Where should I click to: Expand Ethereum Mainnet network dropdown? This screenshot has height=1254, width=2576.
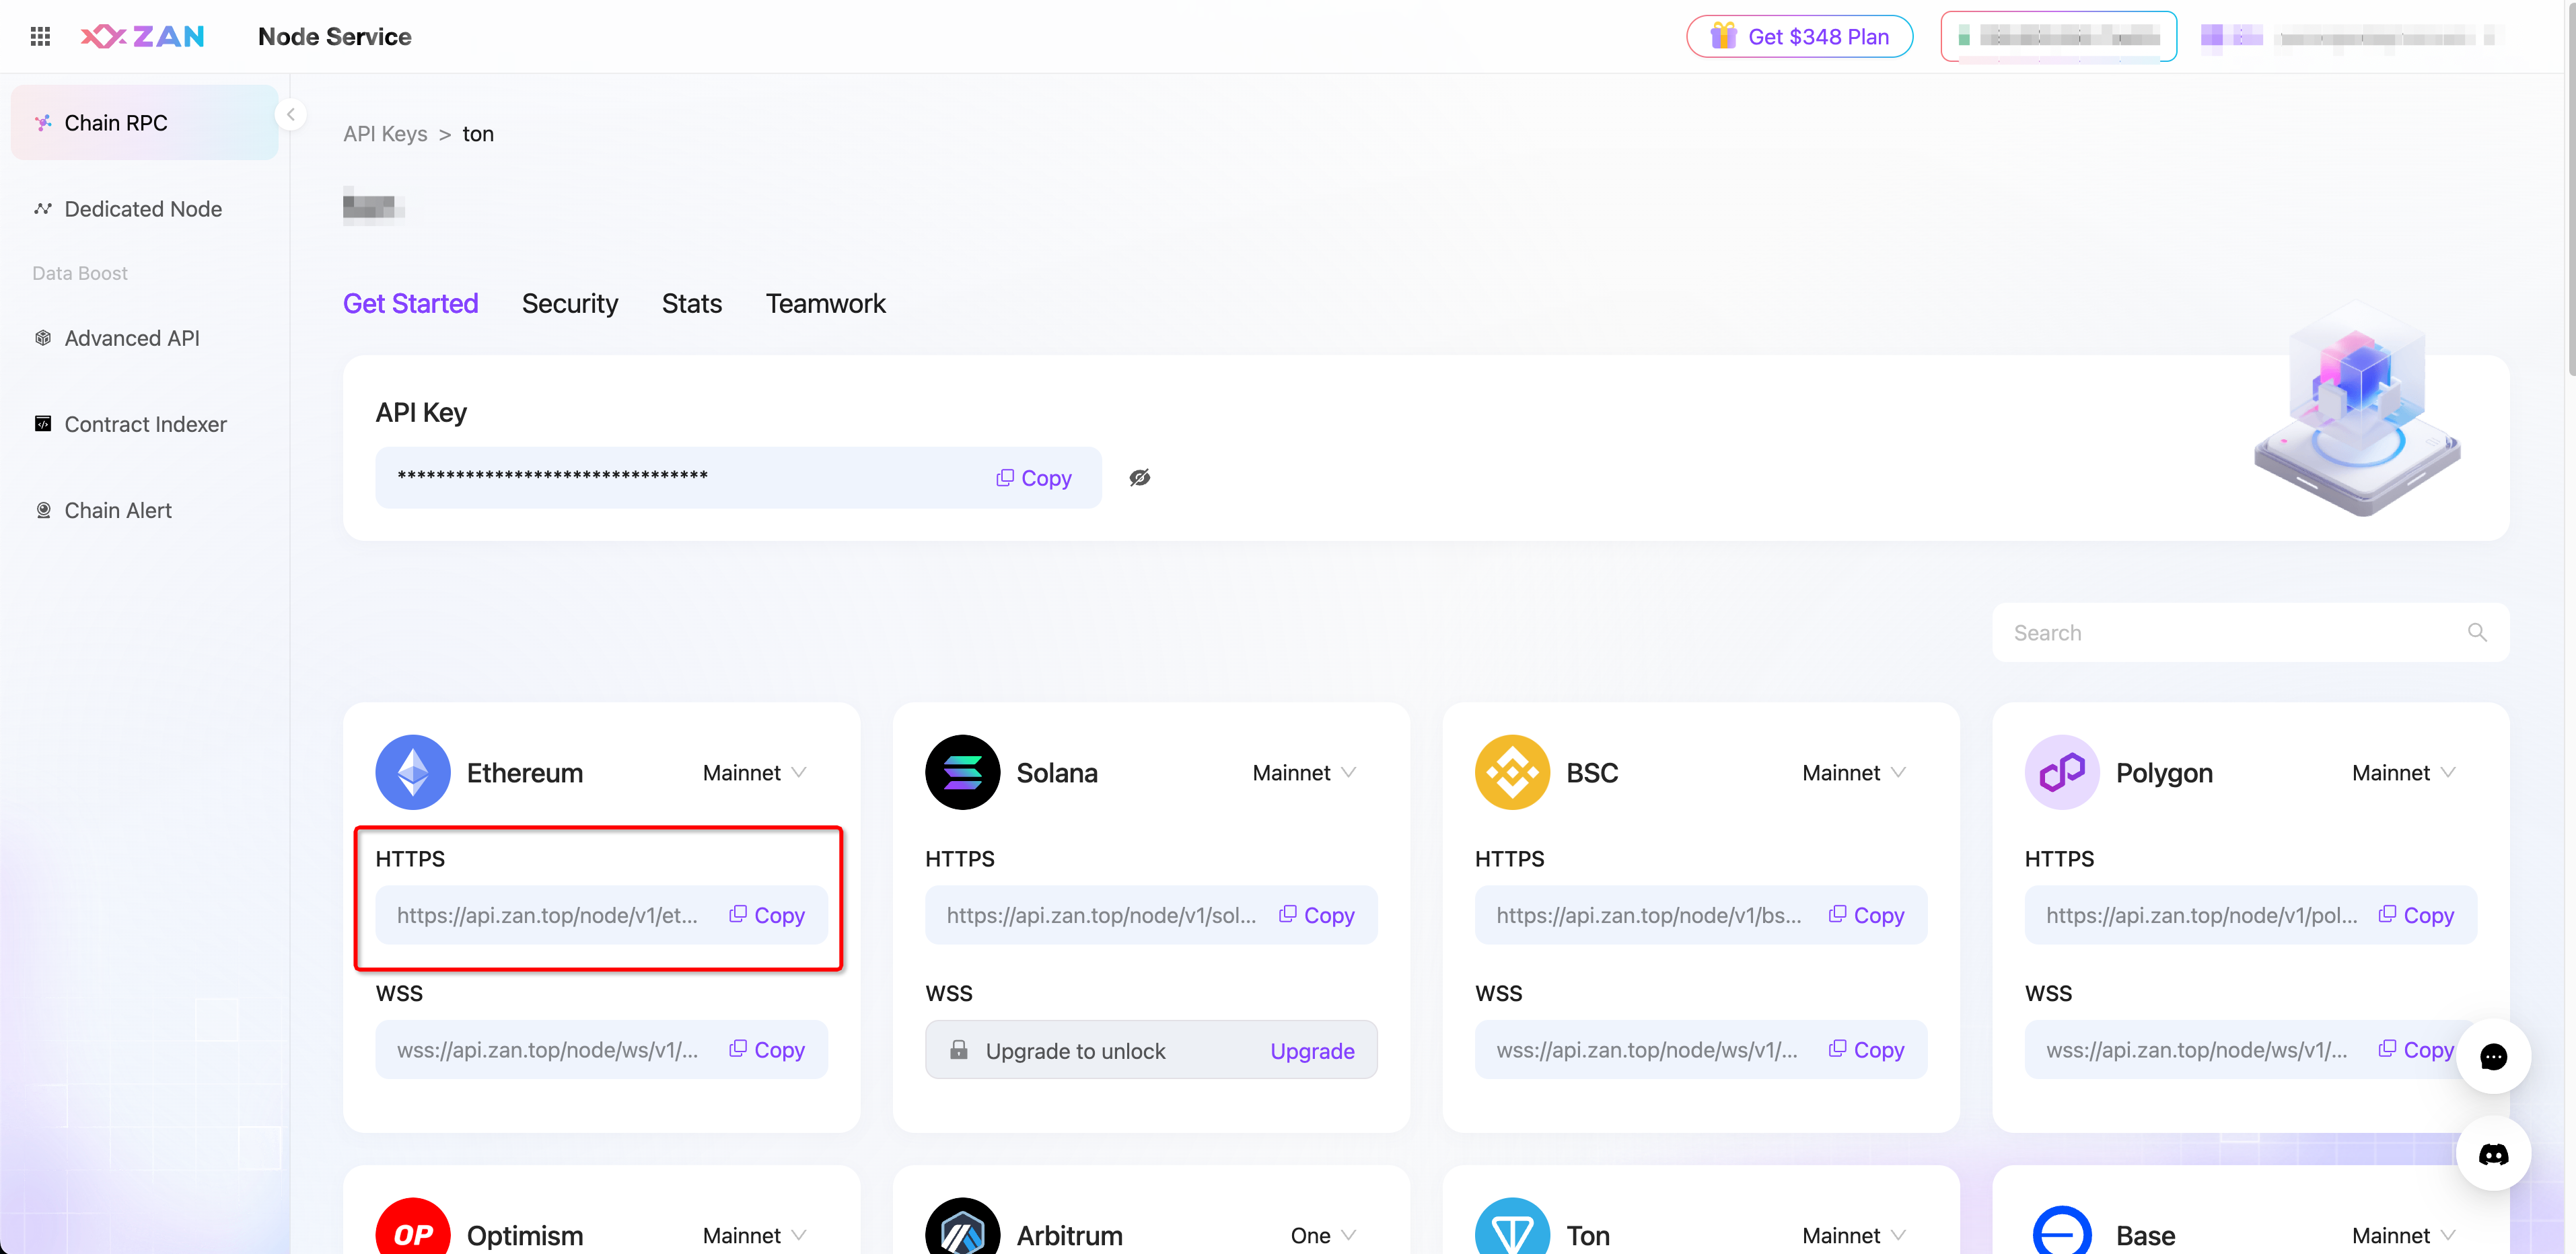(755, 773)
